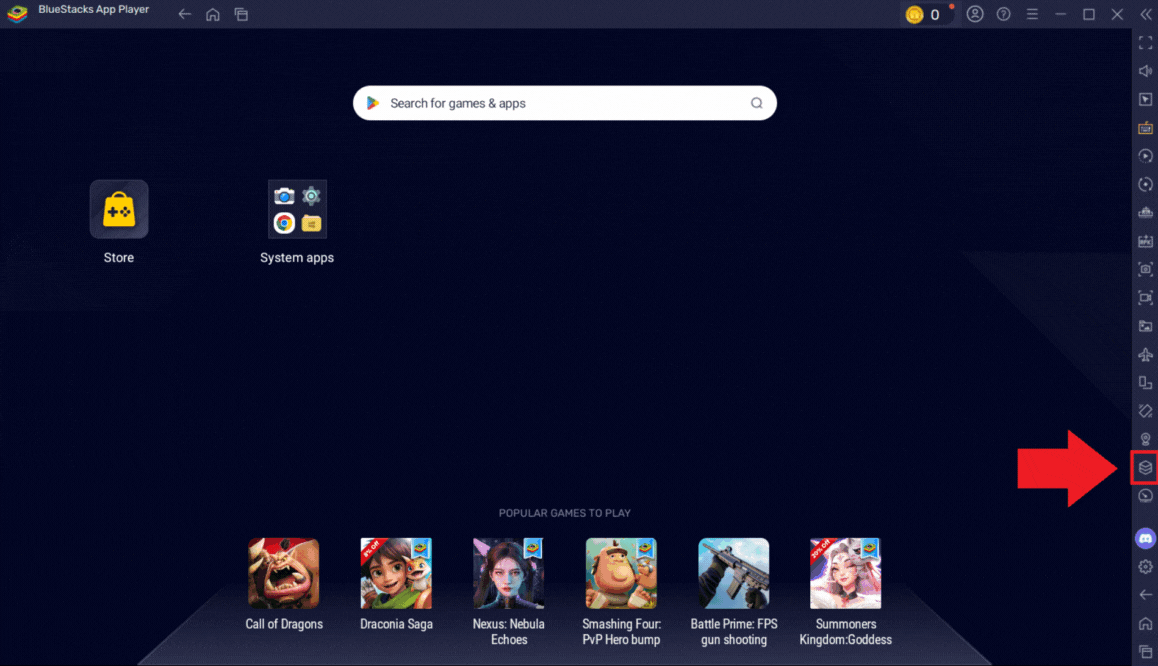Image resolution: width=1158 pixels, height=666 pixels.
Task: Click the set location pin icon
Action: click(1145, 439)
